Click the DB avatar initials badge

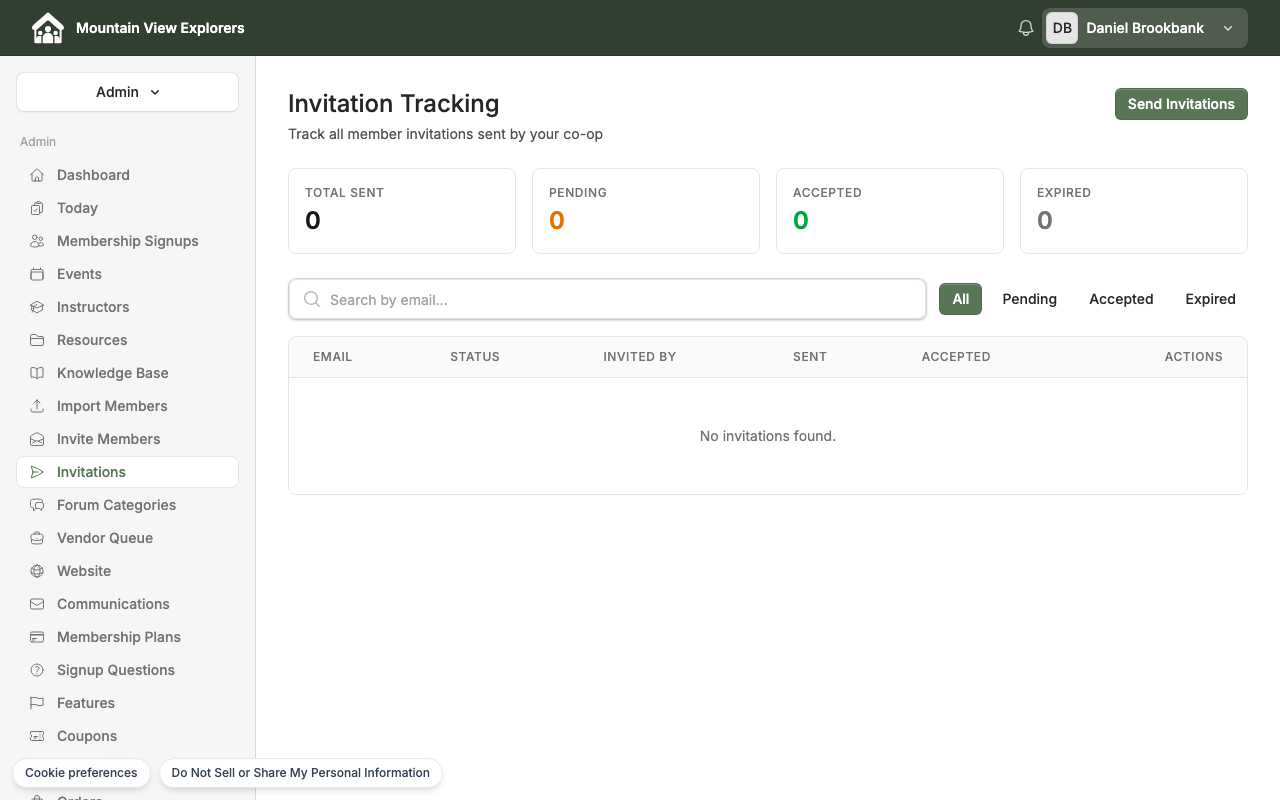click(1062, 28)
